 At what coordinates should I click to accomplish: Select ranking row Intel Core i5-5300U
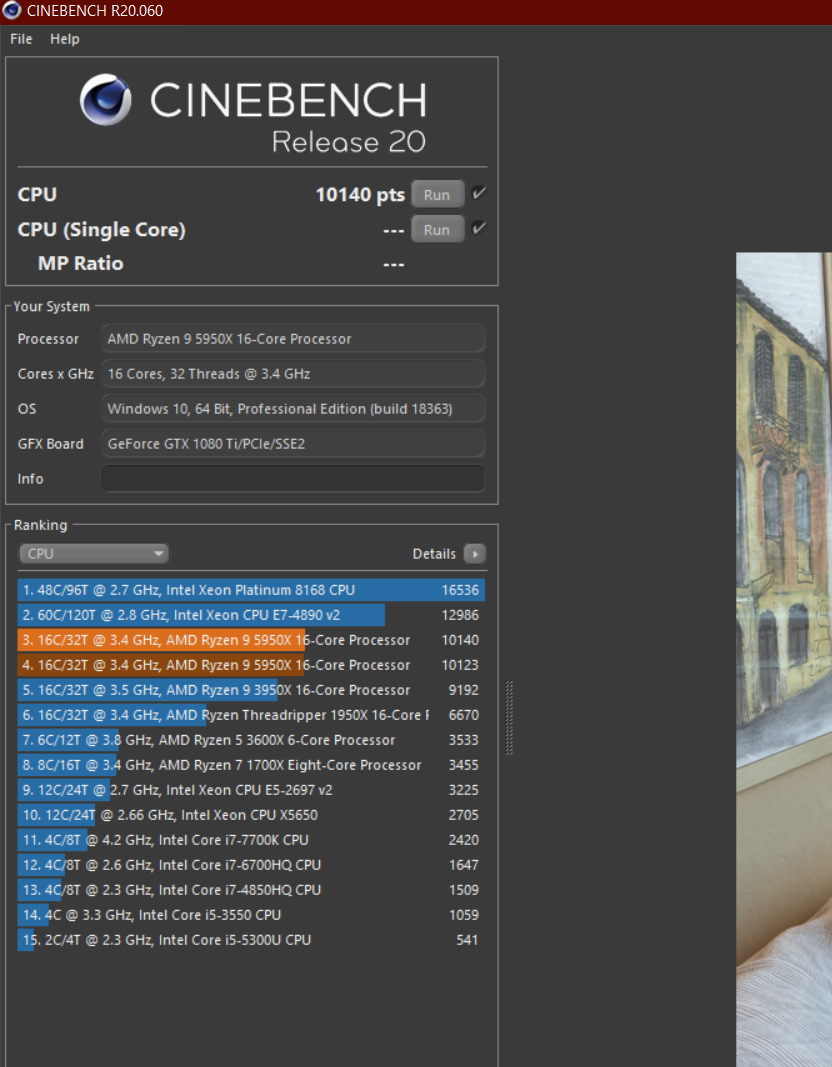(251, 940)
